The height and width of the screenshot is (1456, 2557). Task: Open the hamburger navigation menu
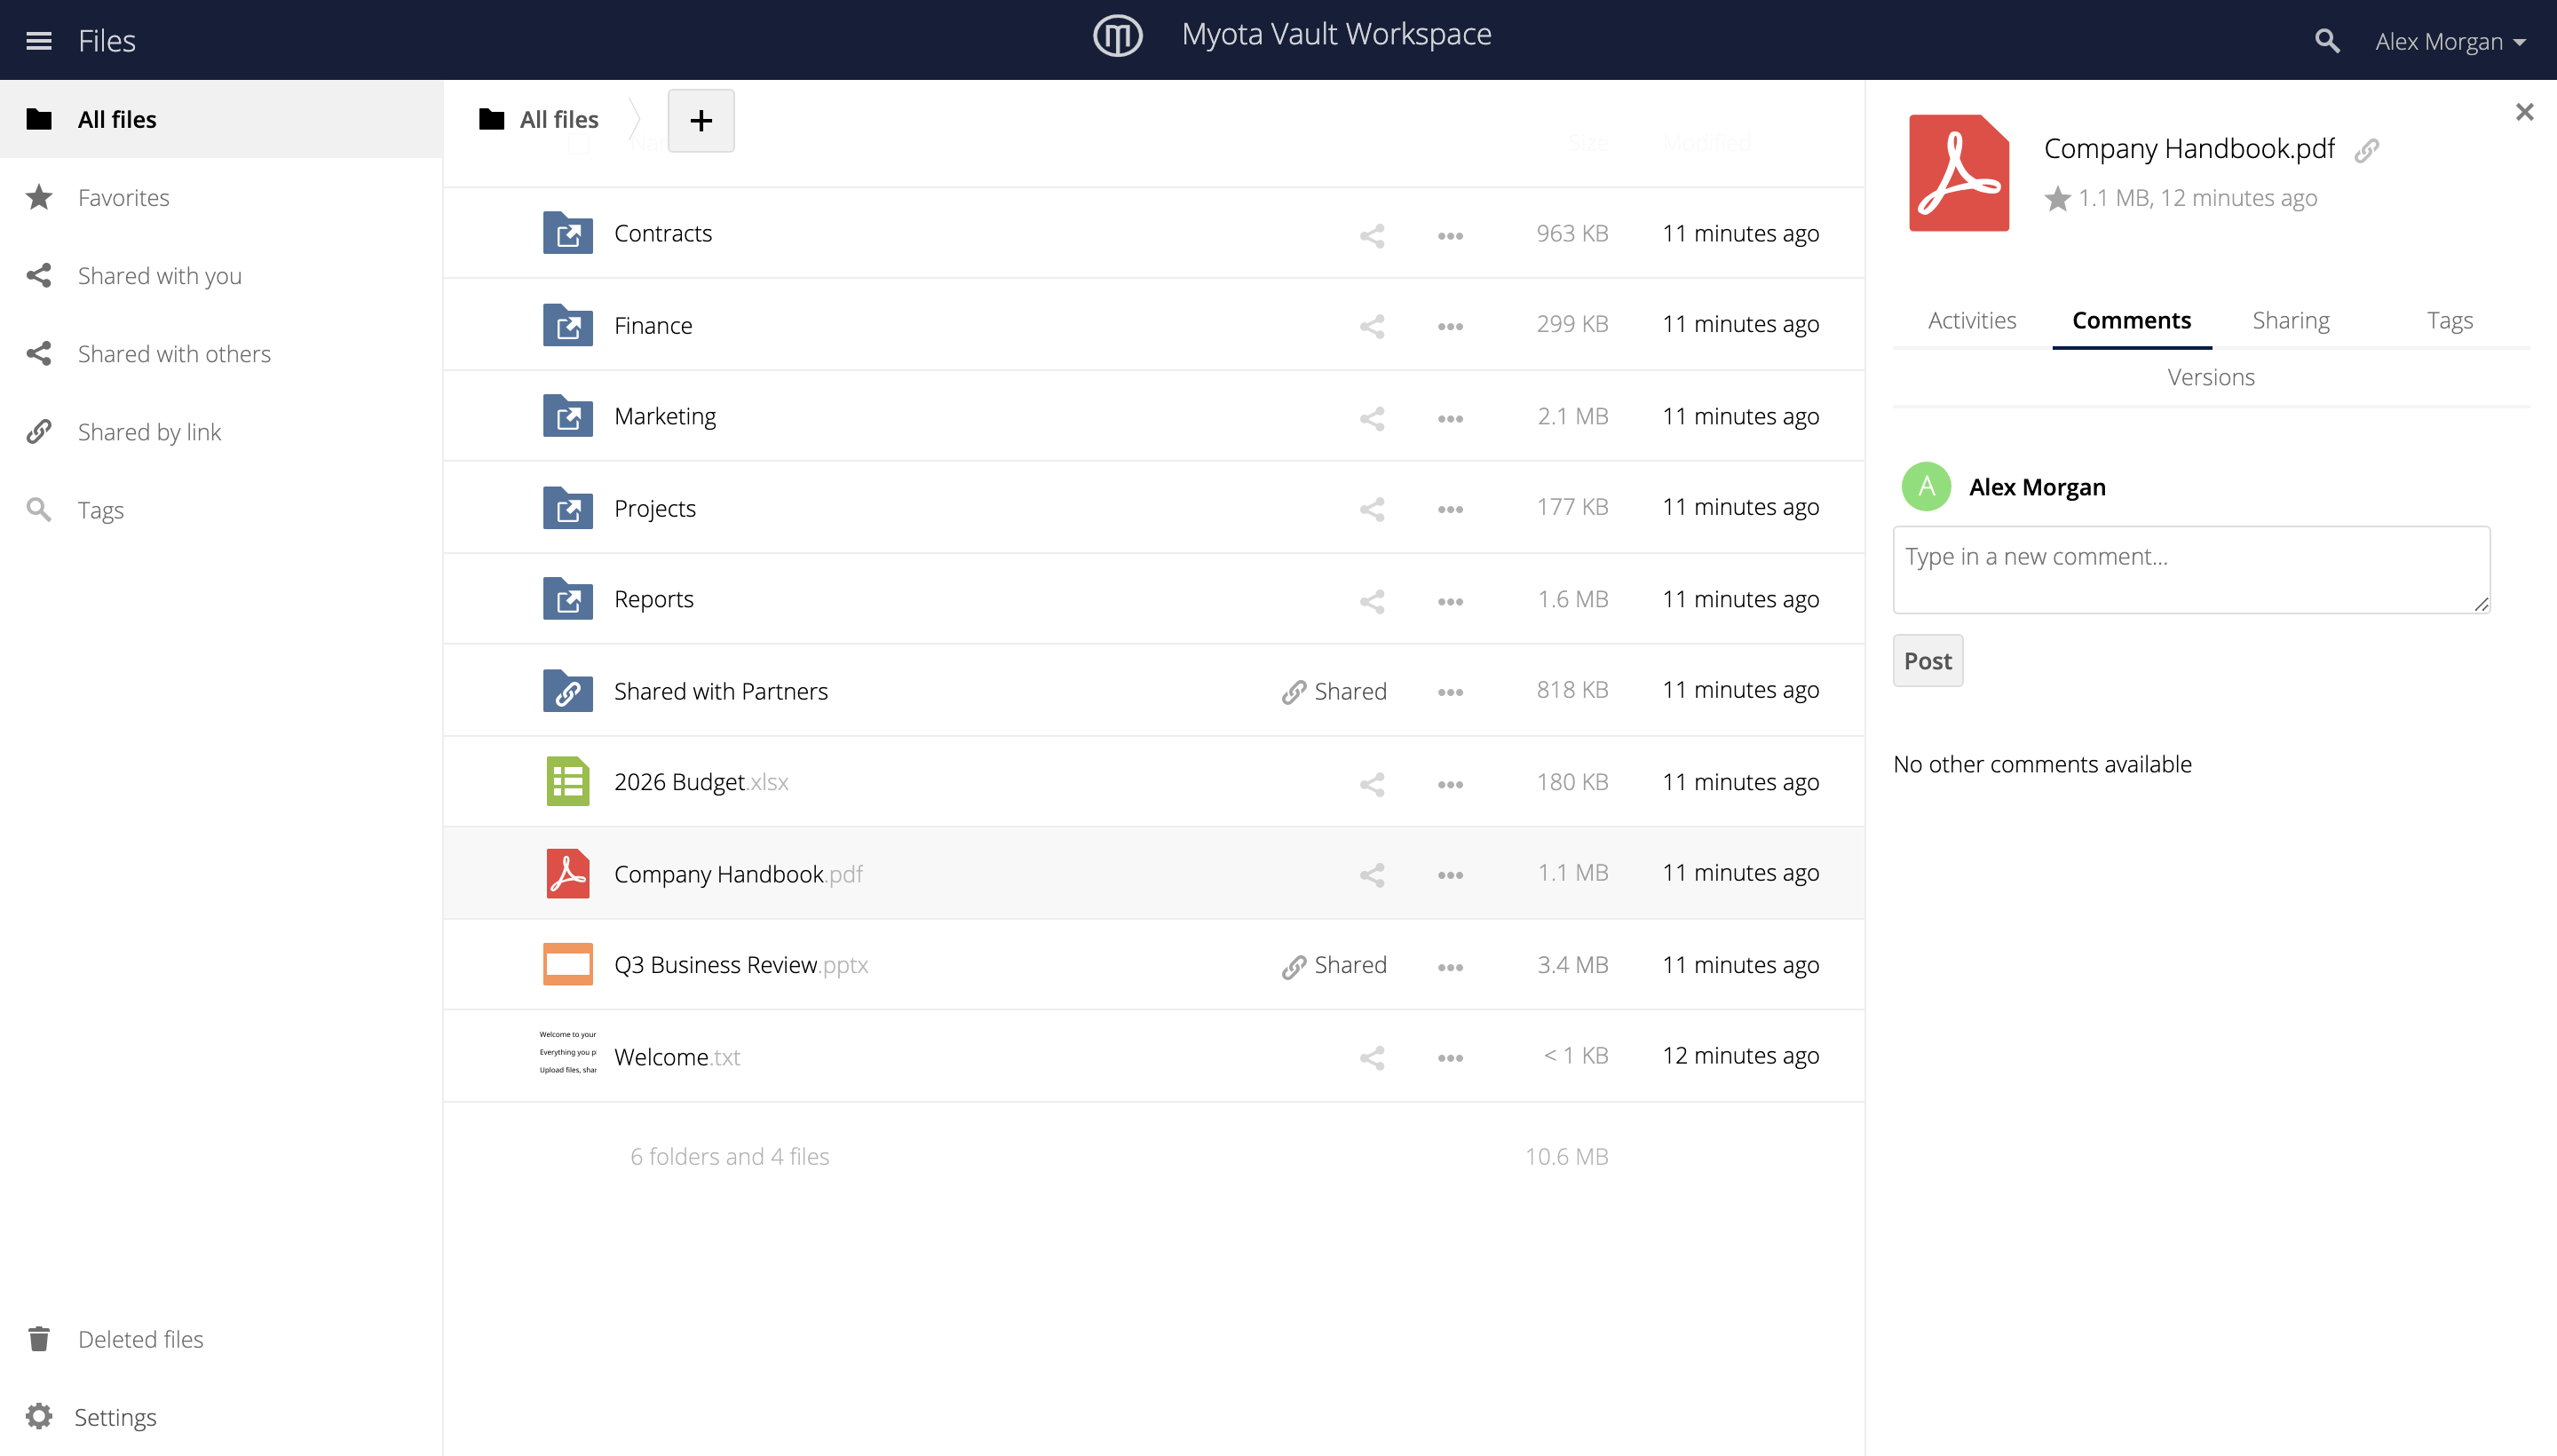(39, 41)
